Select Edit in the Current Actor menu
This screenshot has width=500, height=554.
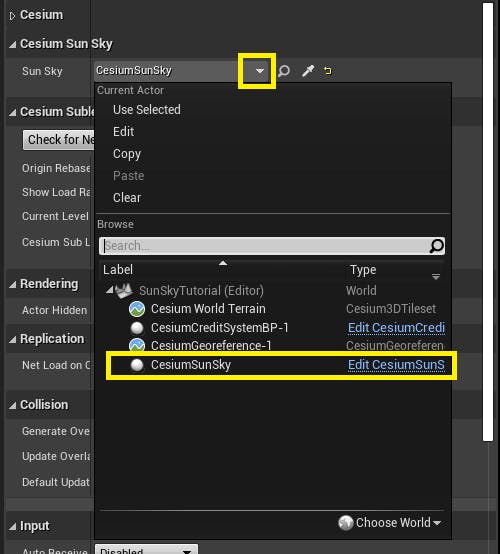[x=123, y=131]
